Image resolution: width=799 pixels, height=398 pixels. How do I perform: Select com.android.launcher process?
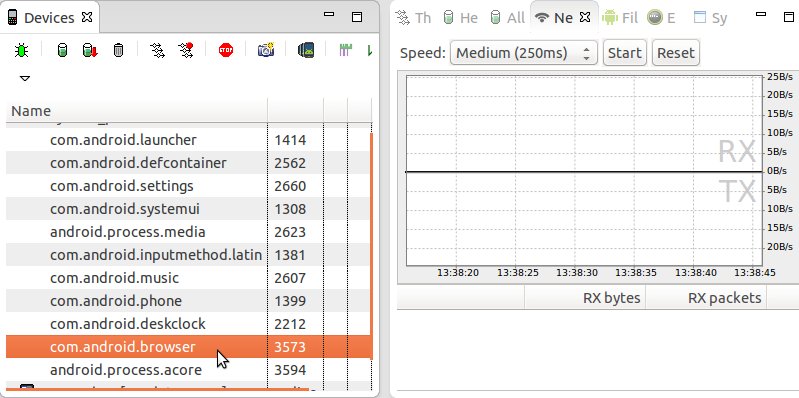pos(123,140)
